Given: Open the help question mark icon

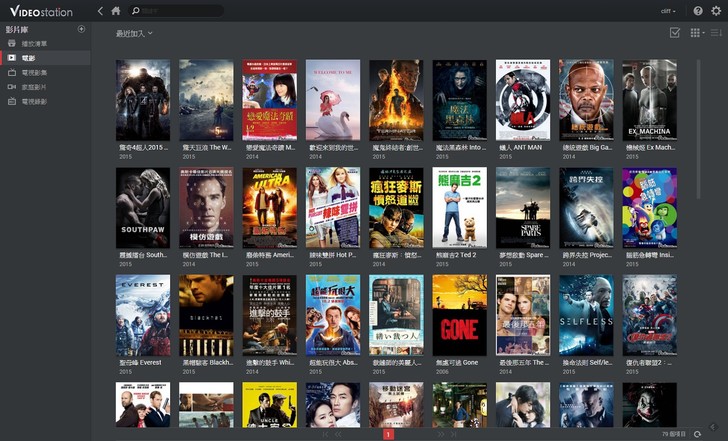Looking at the screenshot, I should click(x=698, y=11).
